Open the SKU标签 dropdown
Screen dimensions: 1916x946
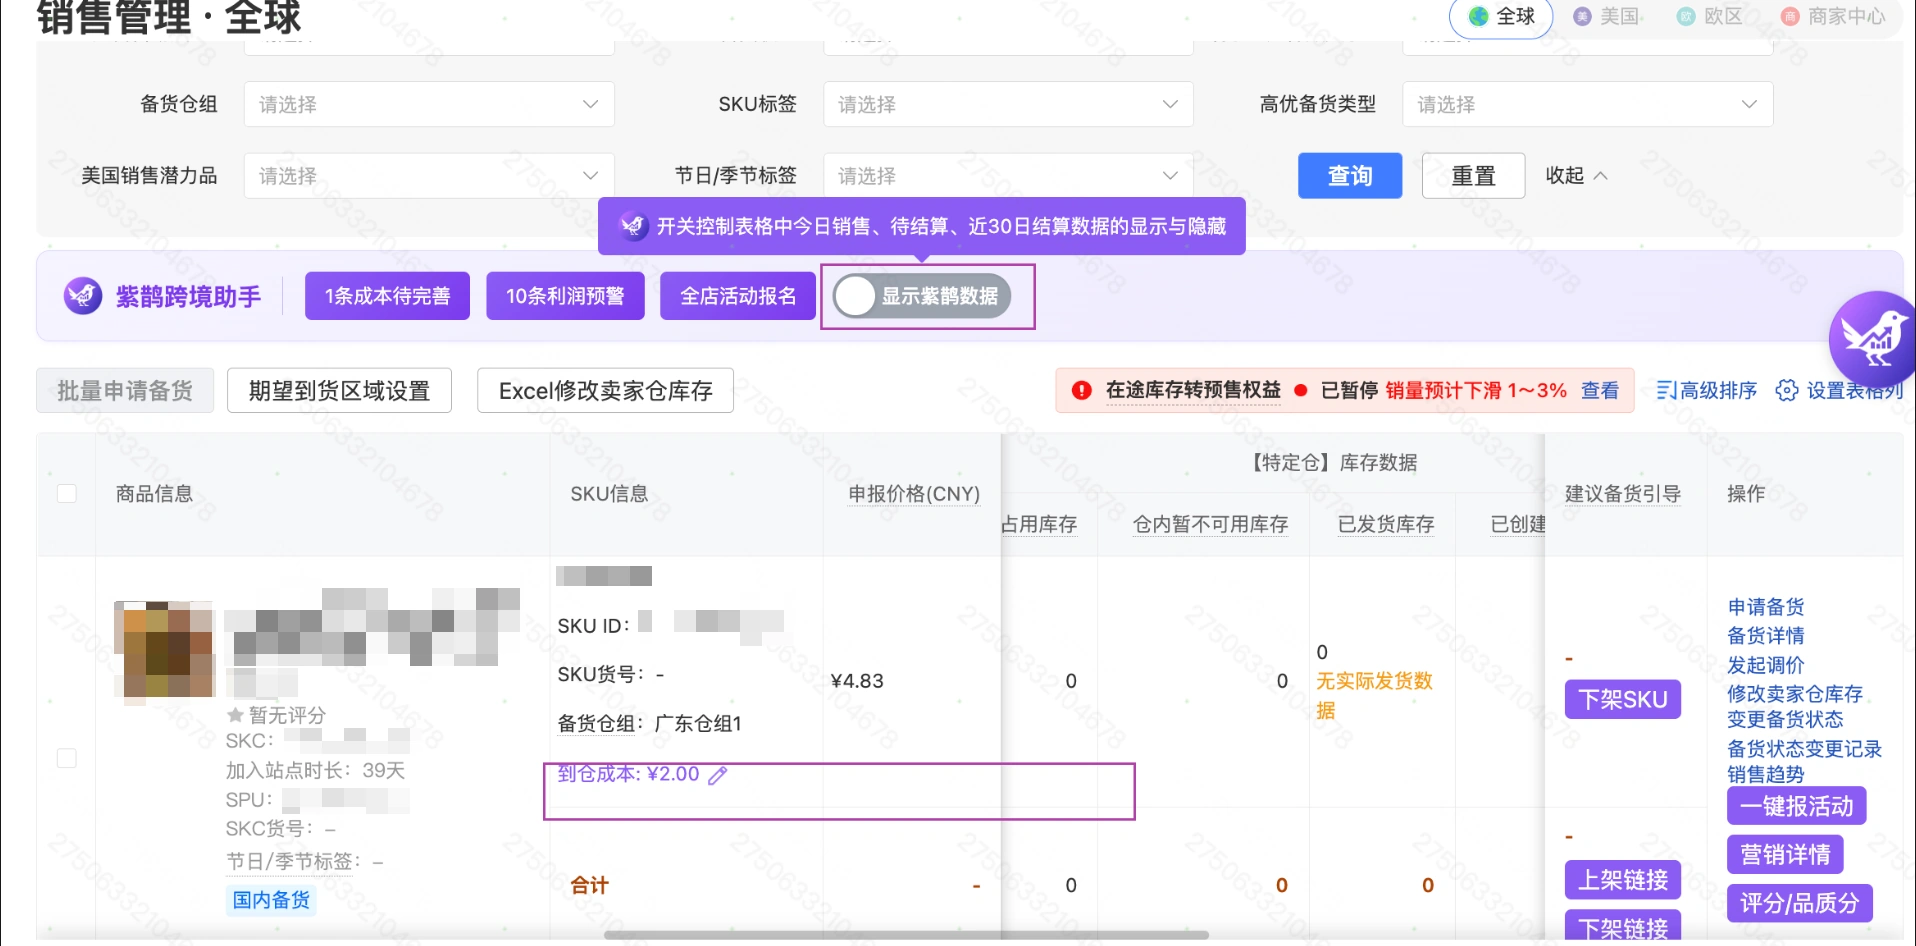pyautogui.click(x=1008, y=104)
